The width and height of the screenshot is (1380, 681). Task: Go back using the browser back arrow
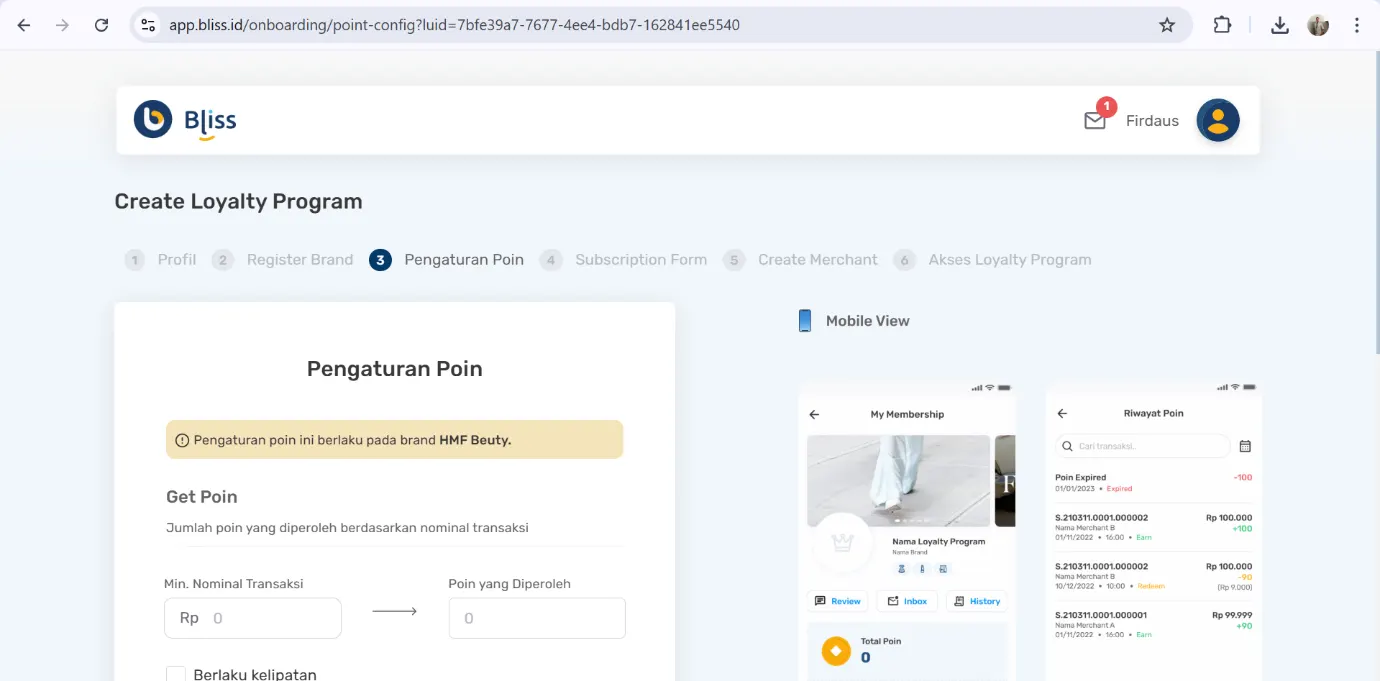[24, 25]
